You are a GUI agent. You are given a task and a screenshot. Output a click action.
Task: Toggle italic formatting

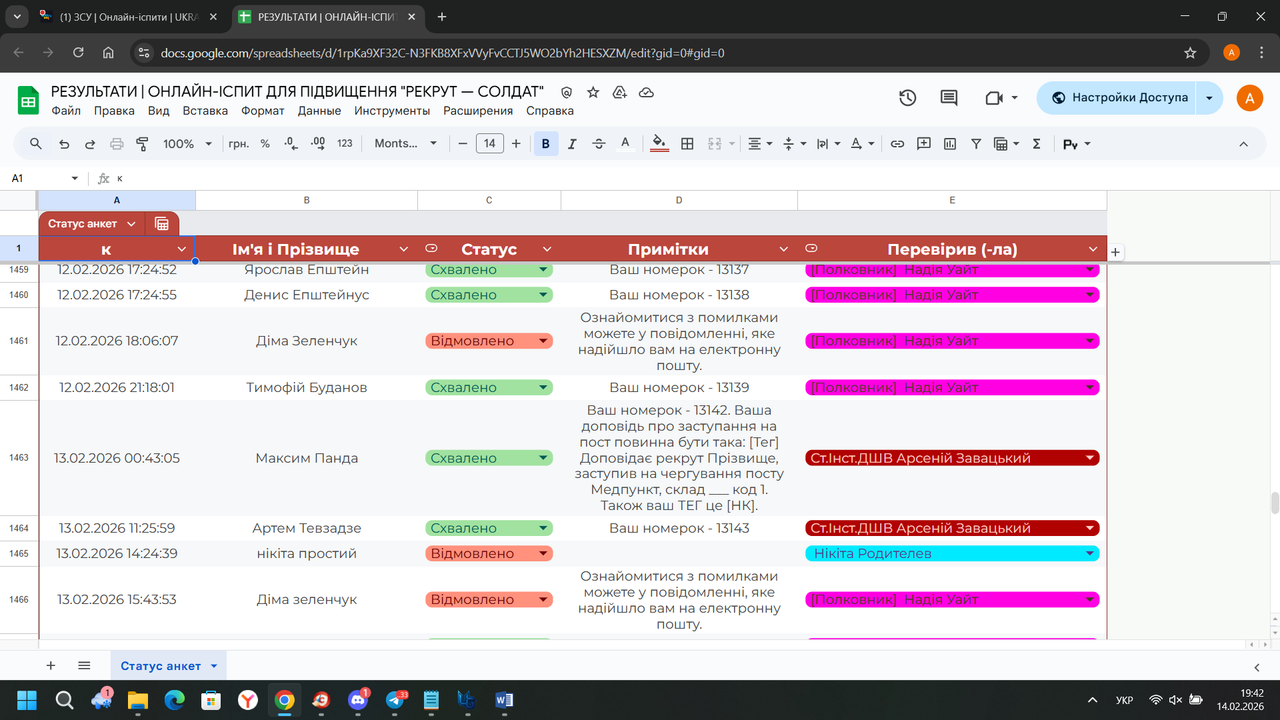572,144
